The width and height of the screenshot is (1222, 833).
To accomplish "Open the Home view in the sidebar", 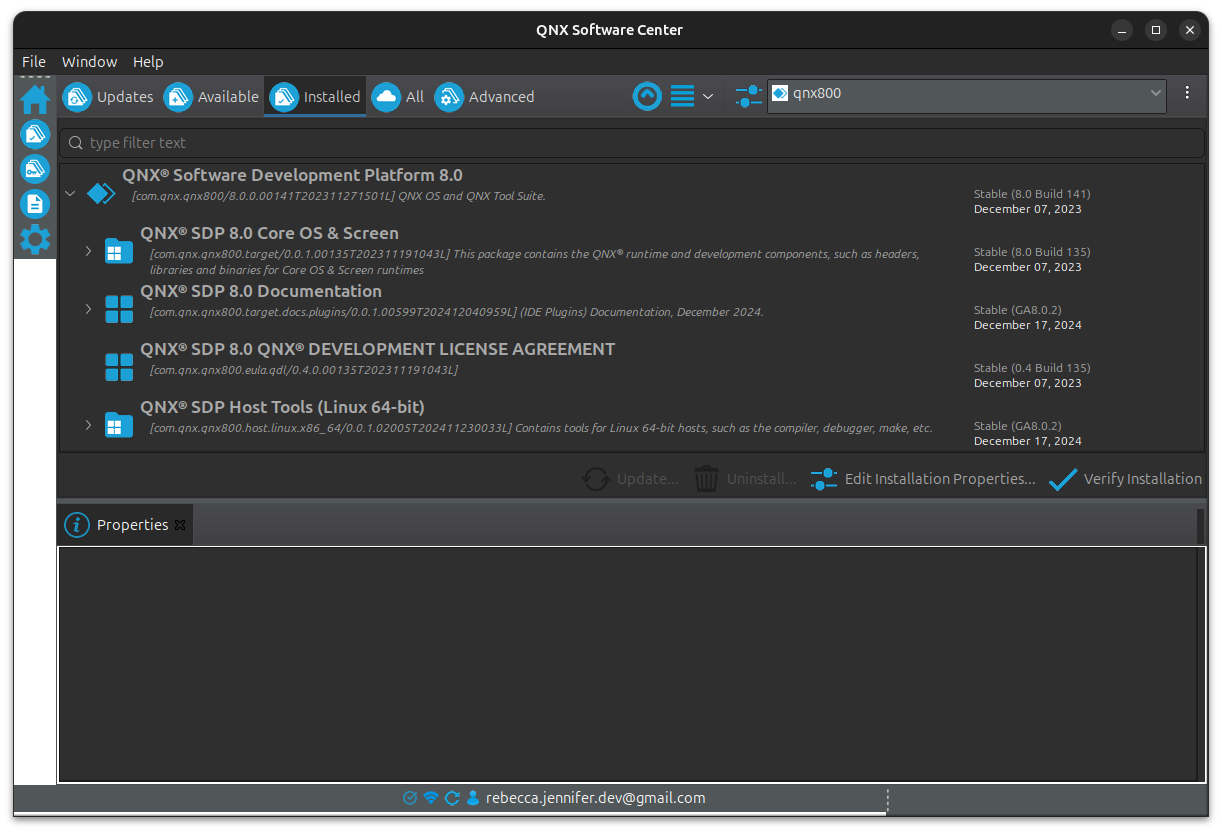I will click(x=35, y=99).
